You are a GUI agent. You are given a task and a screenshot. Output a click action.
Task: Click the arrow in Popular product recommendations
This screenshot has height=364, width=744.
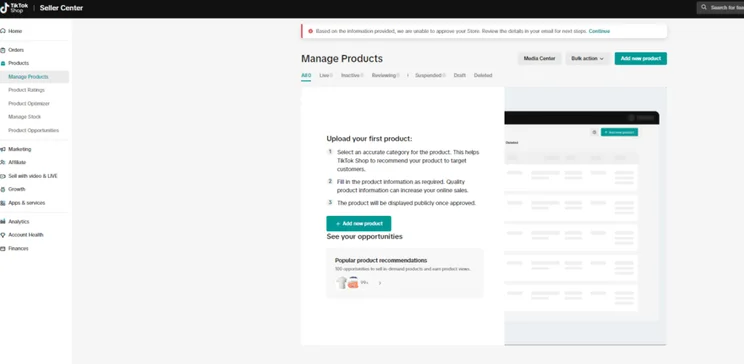tap(380, 283)
